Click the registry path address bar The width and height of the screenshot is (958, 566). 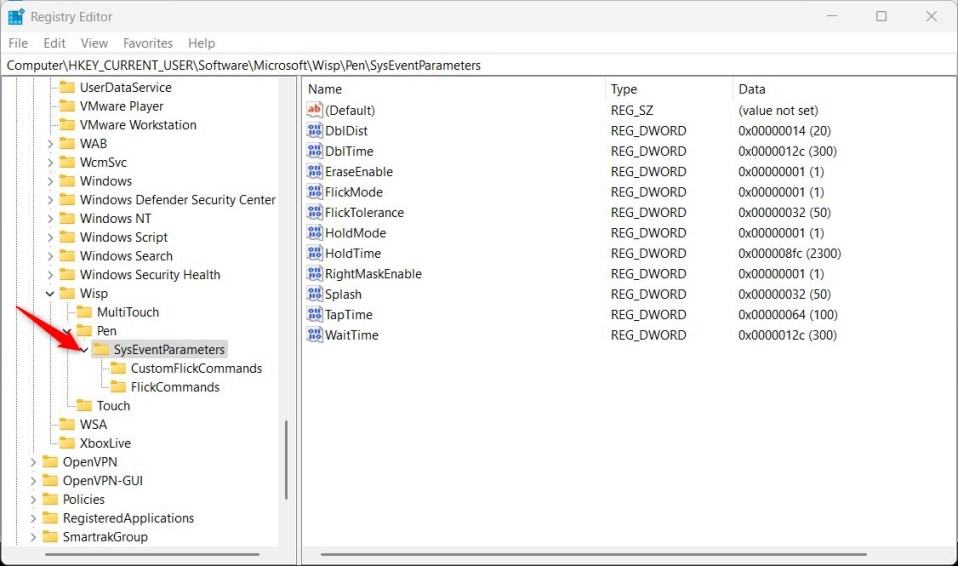coord(479,65)
